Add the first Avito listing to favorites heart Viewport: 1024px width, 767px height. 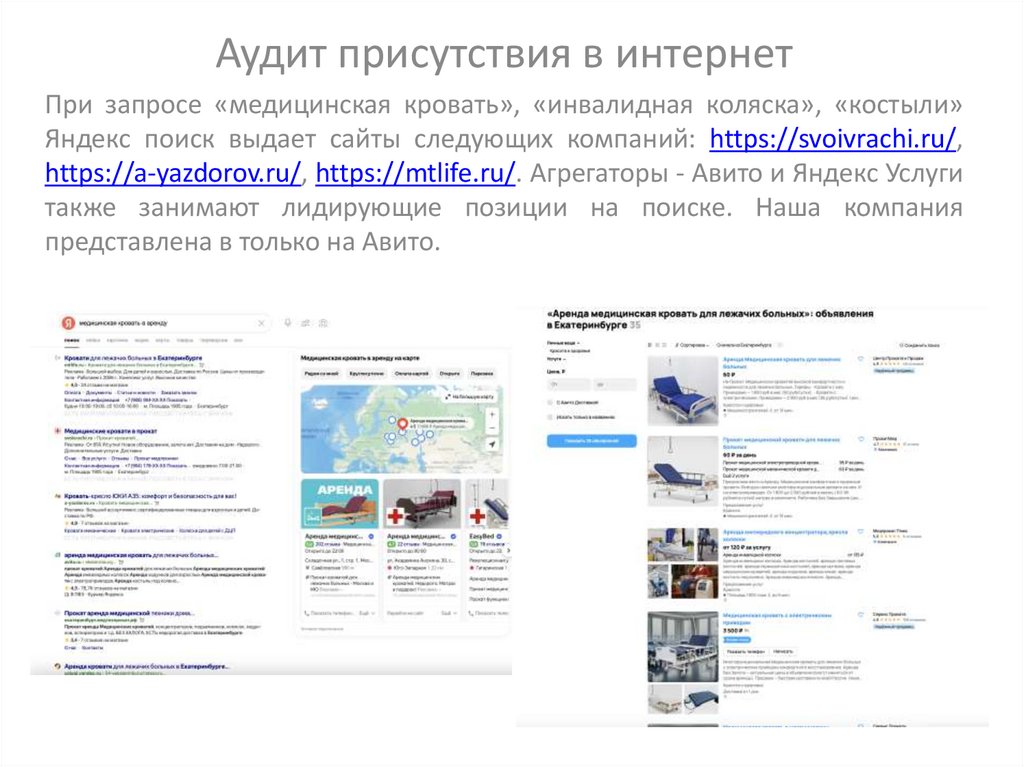[861, 359]
